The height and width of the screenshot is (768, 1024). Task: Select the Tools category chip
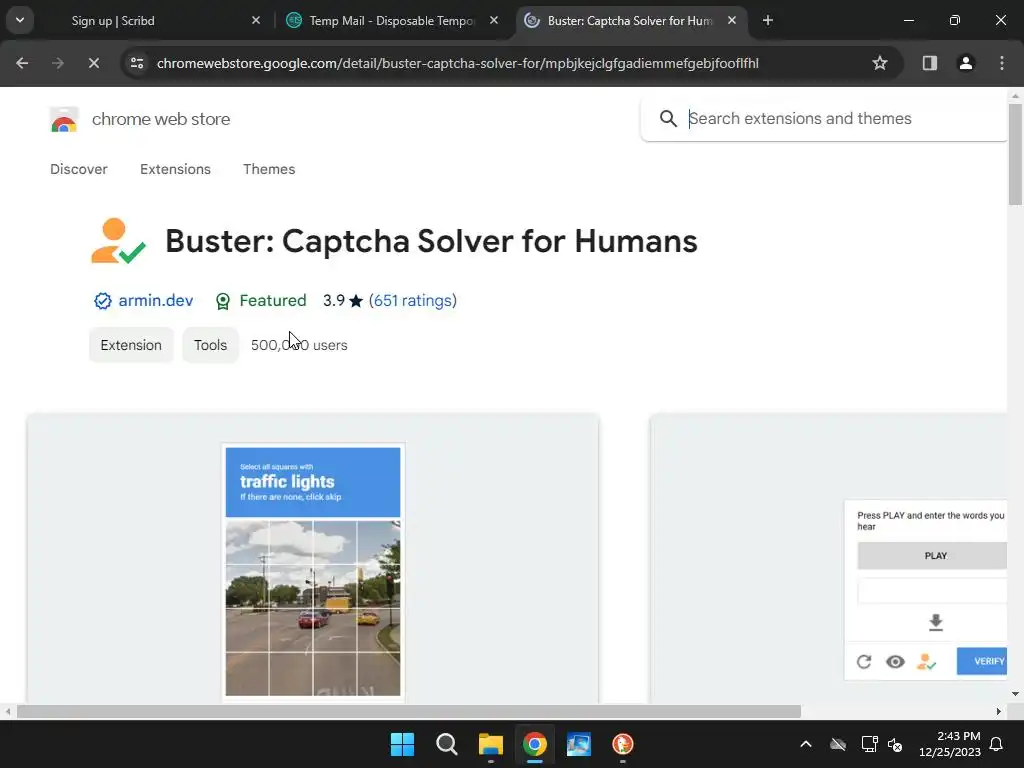point(210,345)
